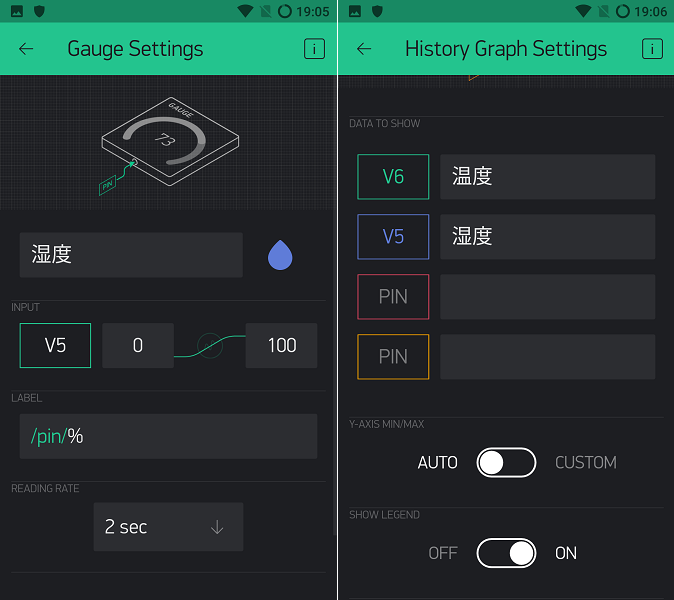Screen dimensions: 674x600
Task: Tap right status bar image notification icon
Action: coord(355,11)
